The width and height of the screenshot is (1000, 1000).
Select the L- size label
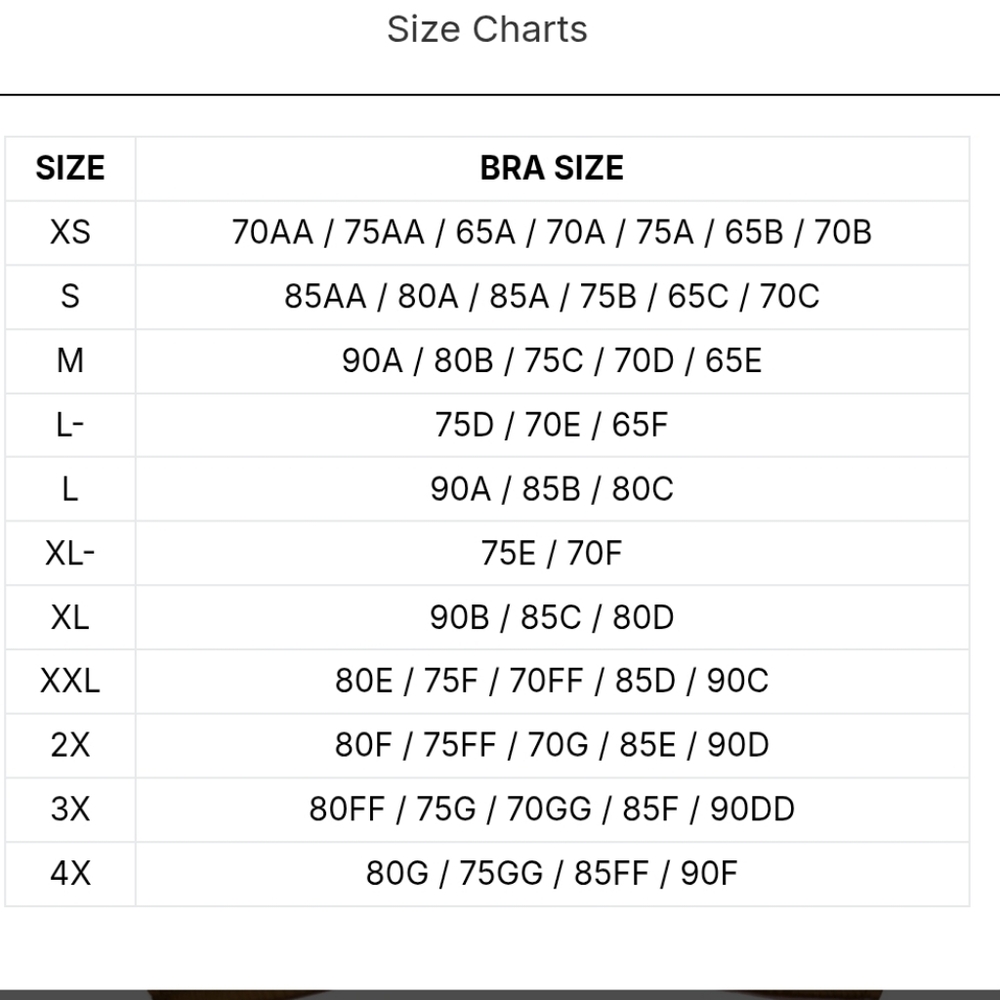[x=70, y=425]
